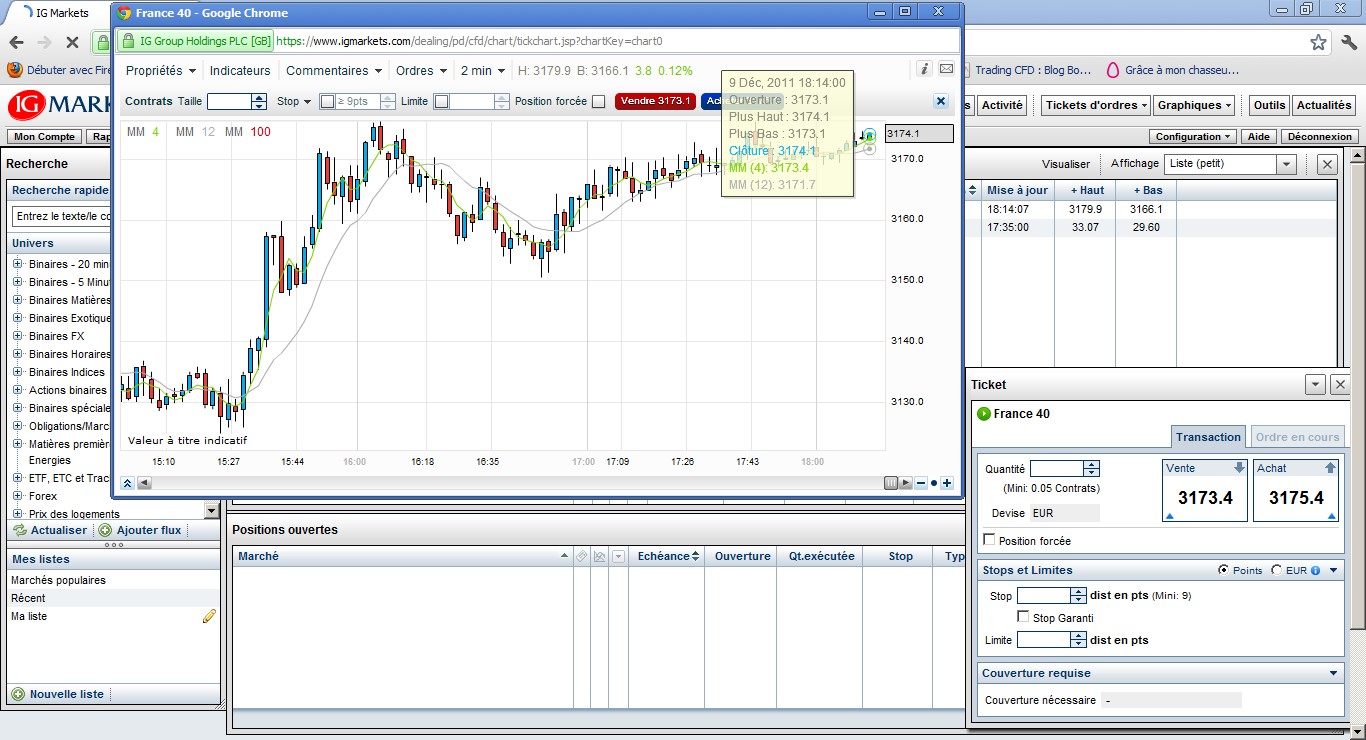Click the envelope email icon in chart toolbar
Screen dimensions: 1366x740
pos(946,69)
